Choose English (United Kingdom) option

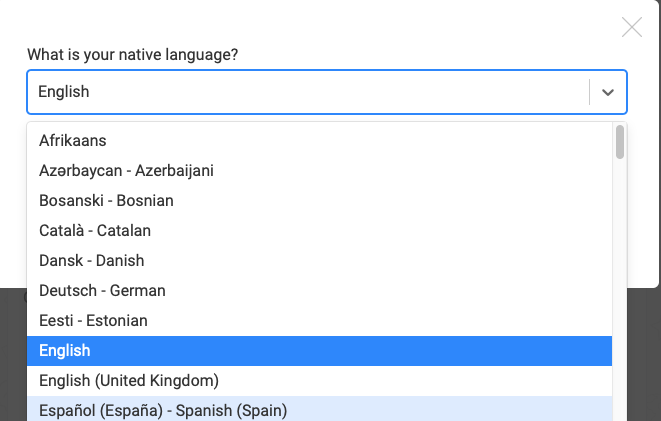[x=129, y=381]
